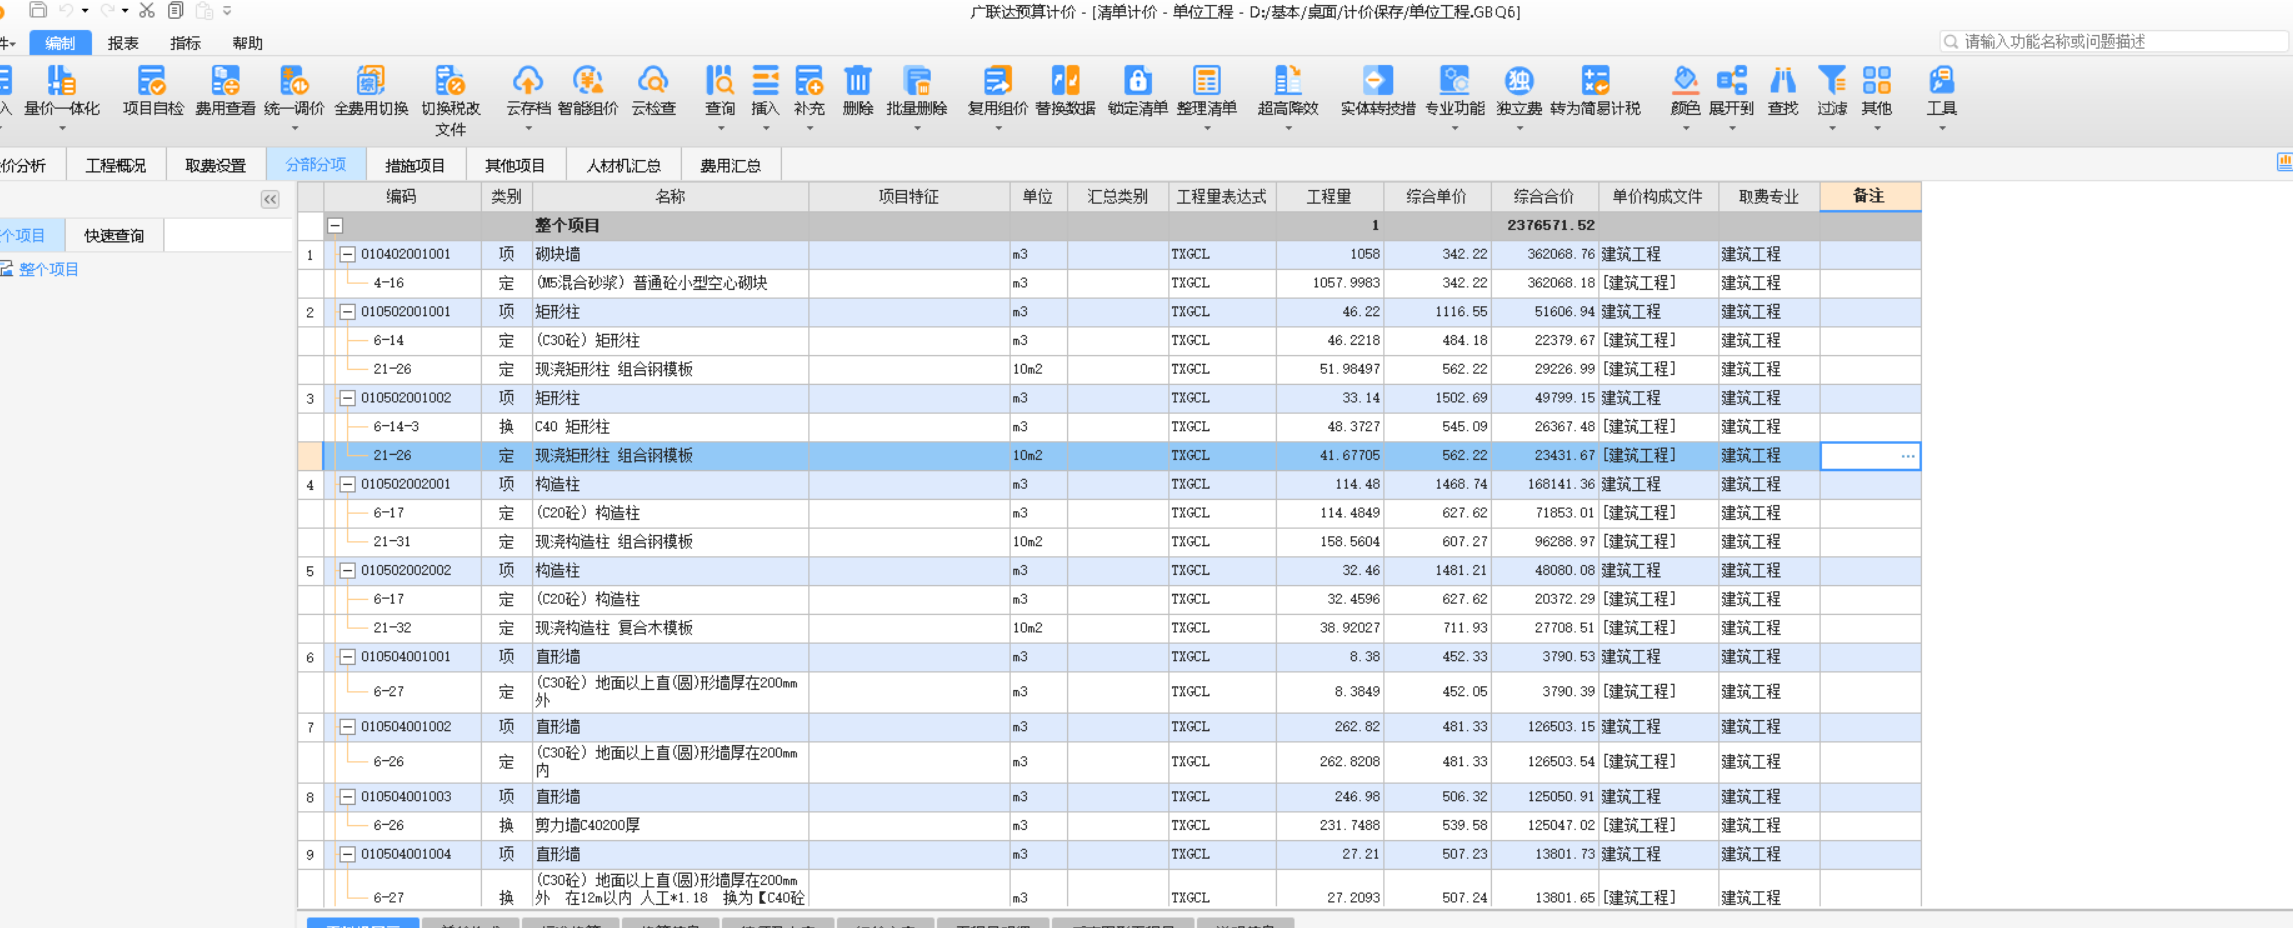Switch to the 人材机汇总 tab
This screenshot has height=928, width=2293.
coord(623,165)
